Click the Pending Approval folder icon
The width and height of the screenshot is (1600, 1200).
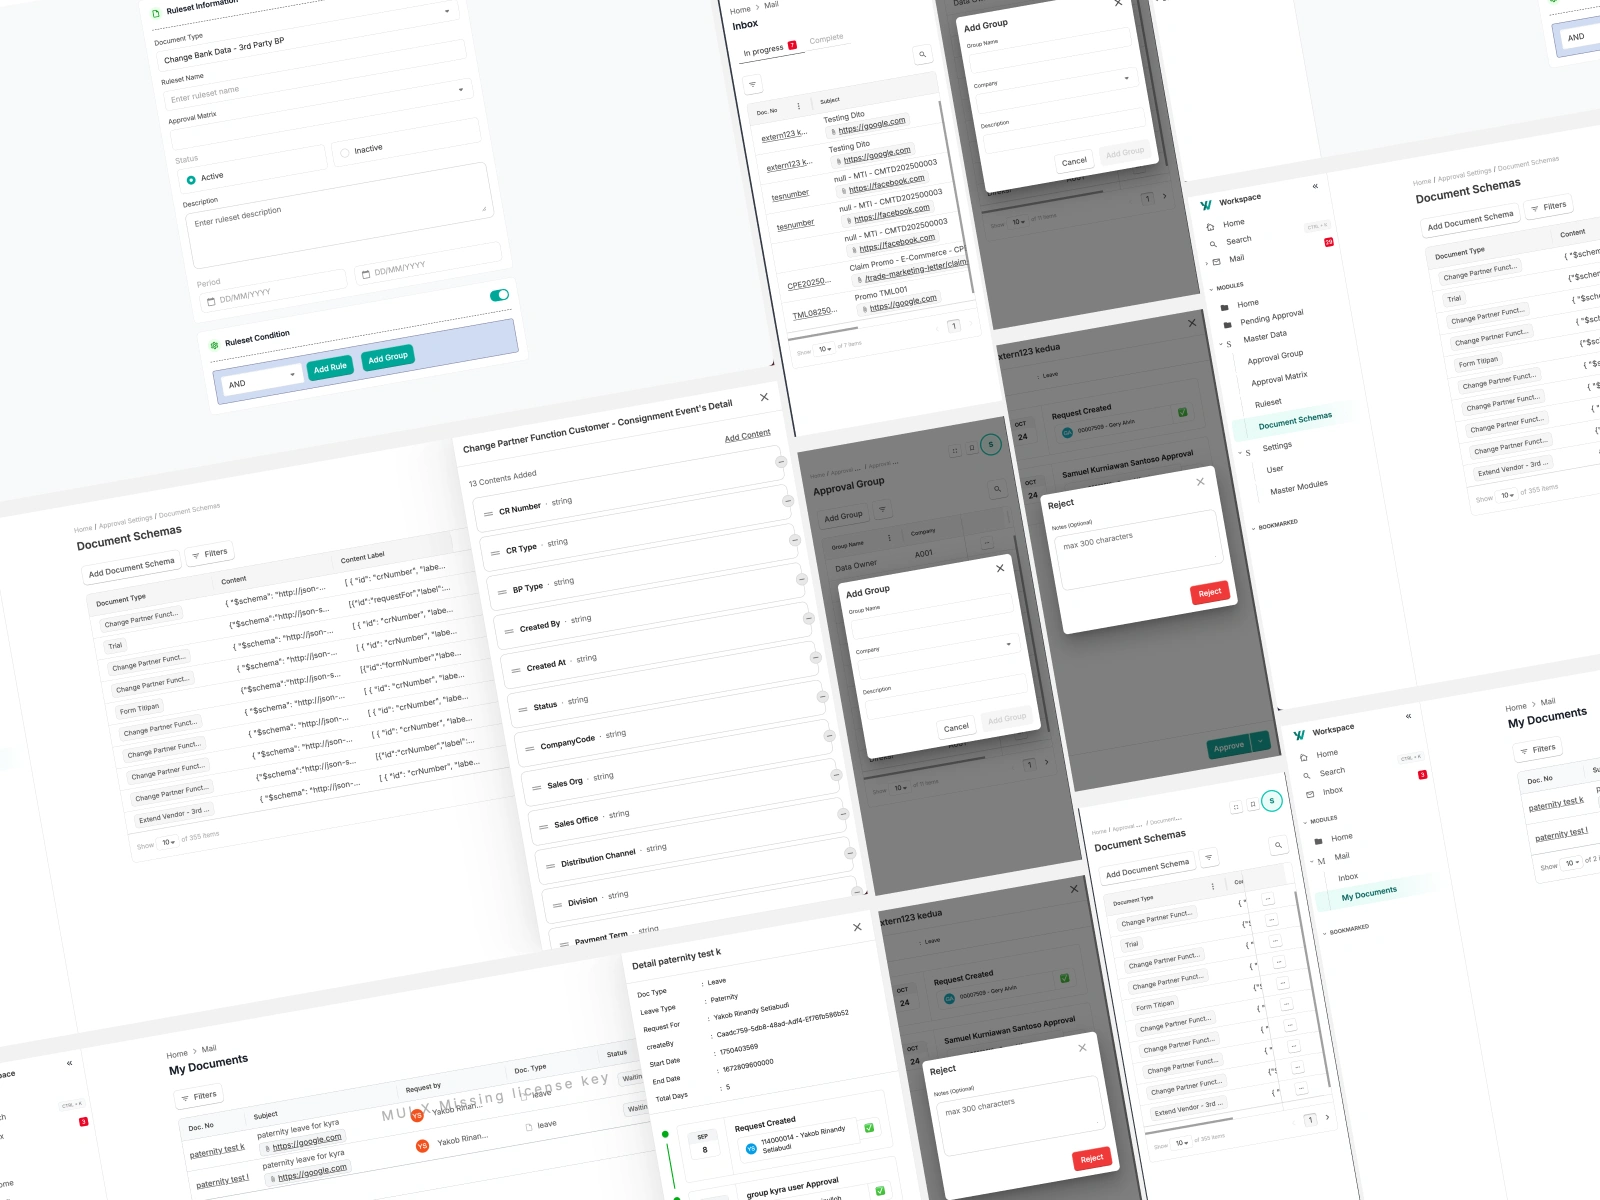point(1228,324)
